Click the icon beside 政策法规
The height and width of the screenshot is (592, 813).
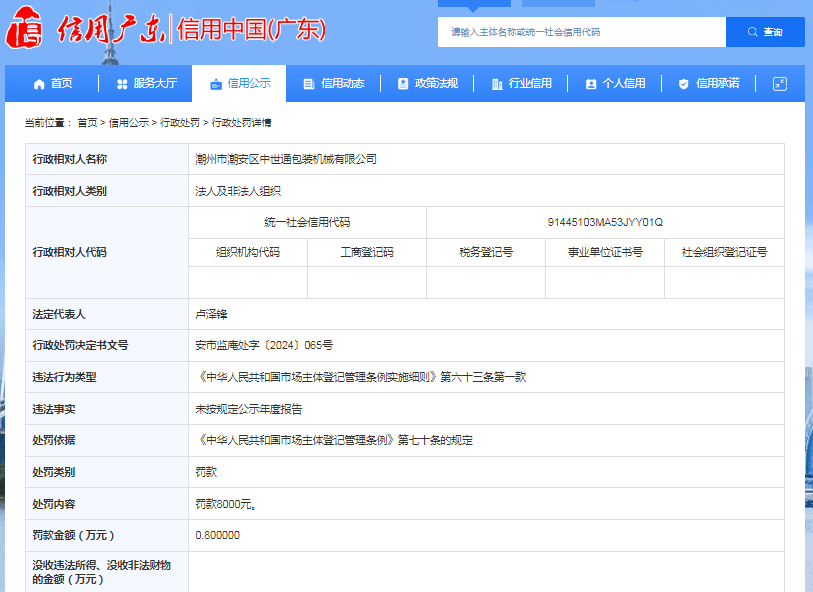coord(403,83)
